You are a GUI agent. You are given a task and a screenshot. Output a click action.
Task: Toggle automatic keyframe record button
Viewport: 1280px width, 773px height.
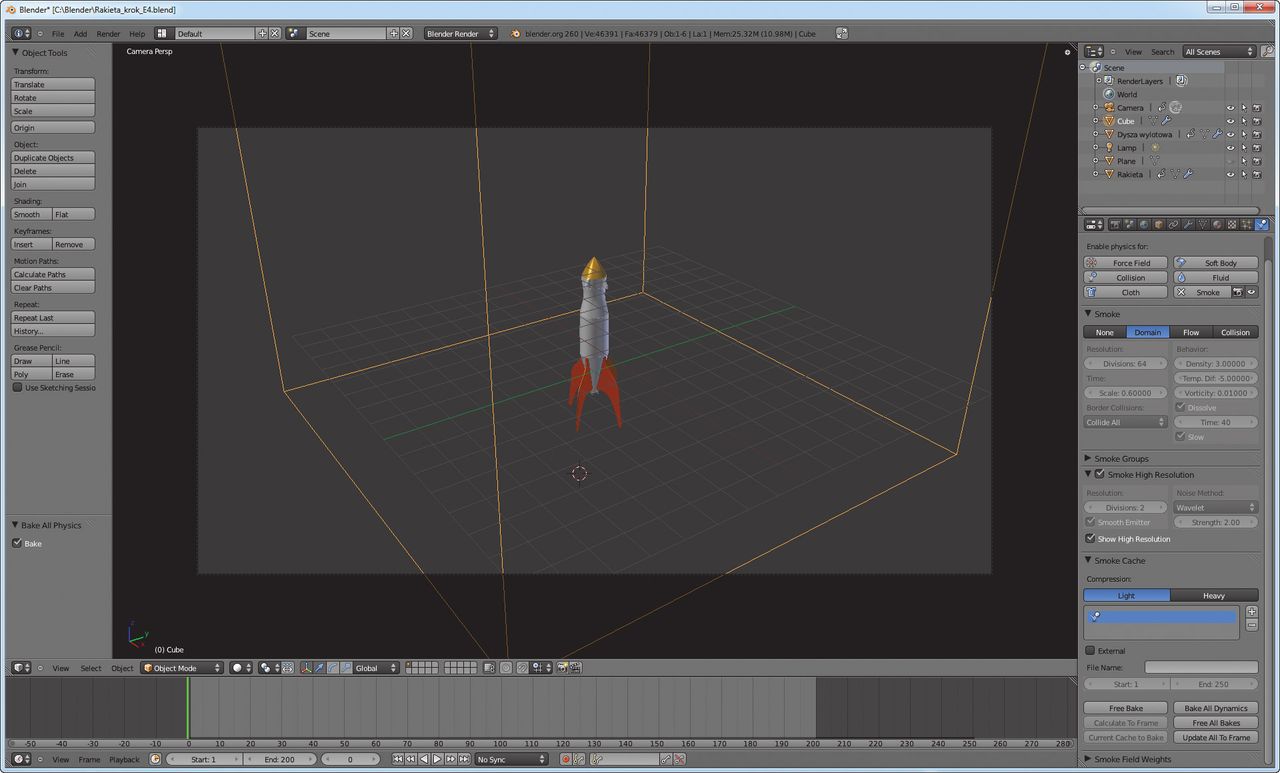(566, 759)
